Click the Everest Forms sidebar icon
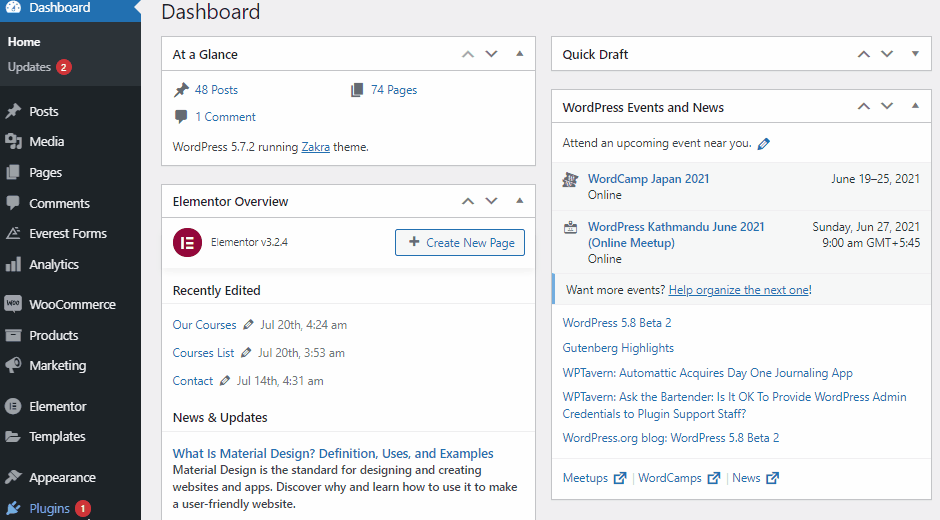Viewport: 940px width, 520px height. click(13, 234)
